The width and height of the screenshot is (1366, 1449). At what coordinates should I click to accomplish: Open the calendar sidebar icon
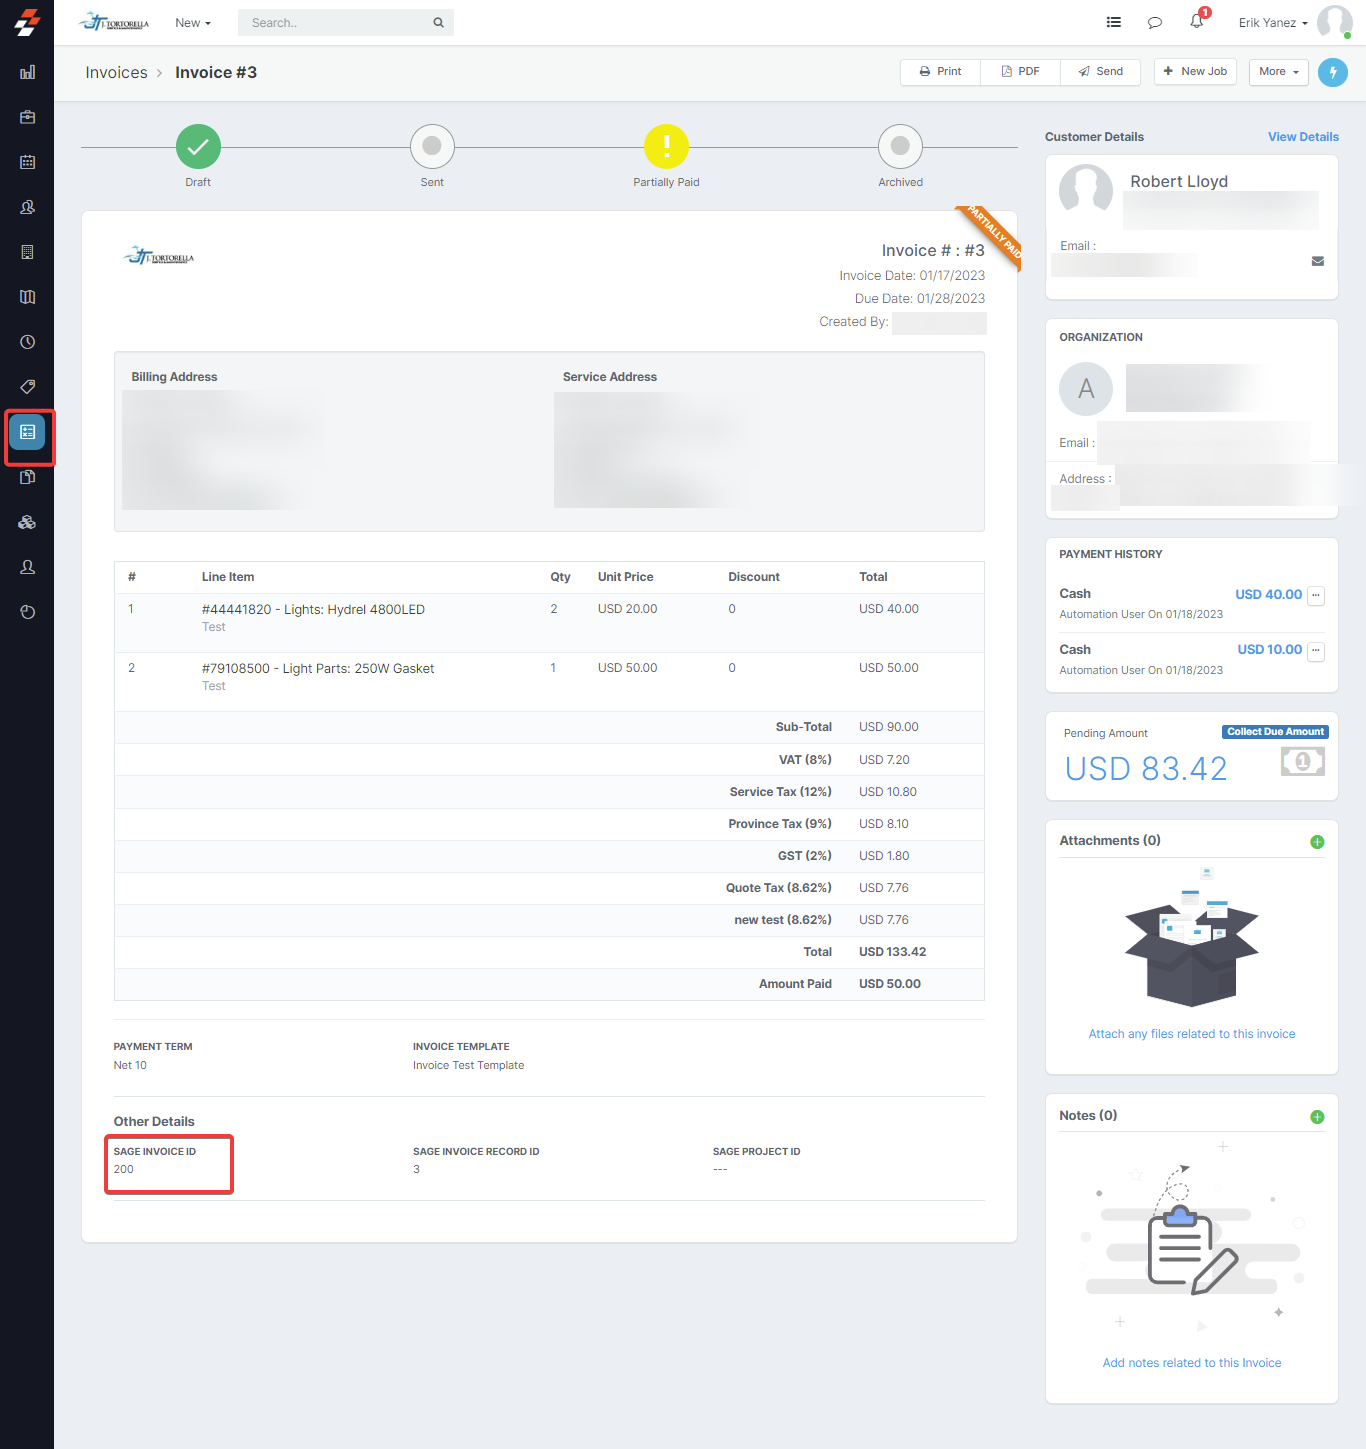(27, 162)
